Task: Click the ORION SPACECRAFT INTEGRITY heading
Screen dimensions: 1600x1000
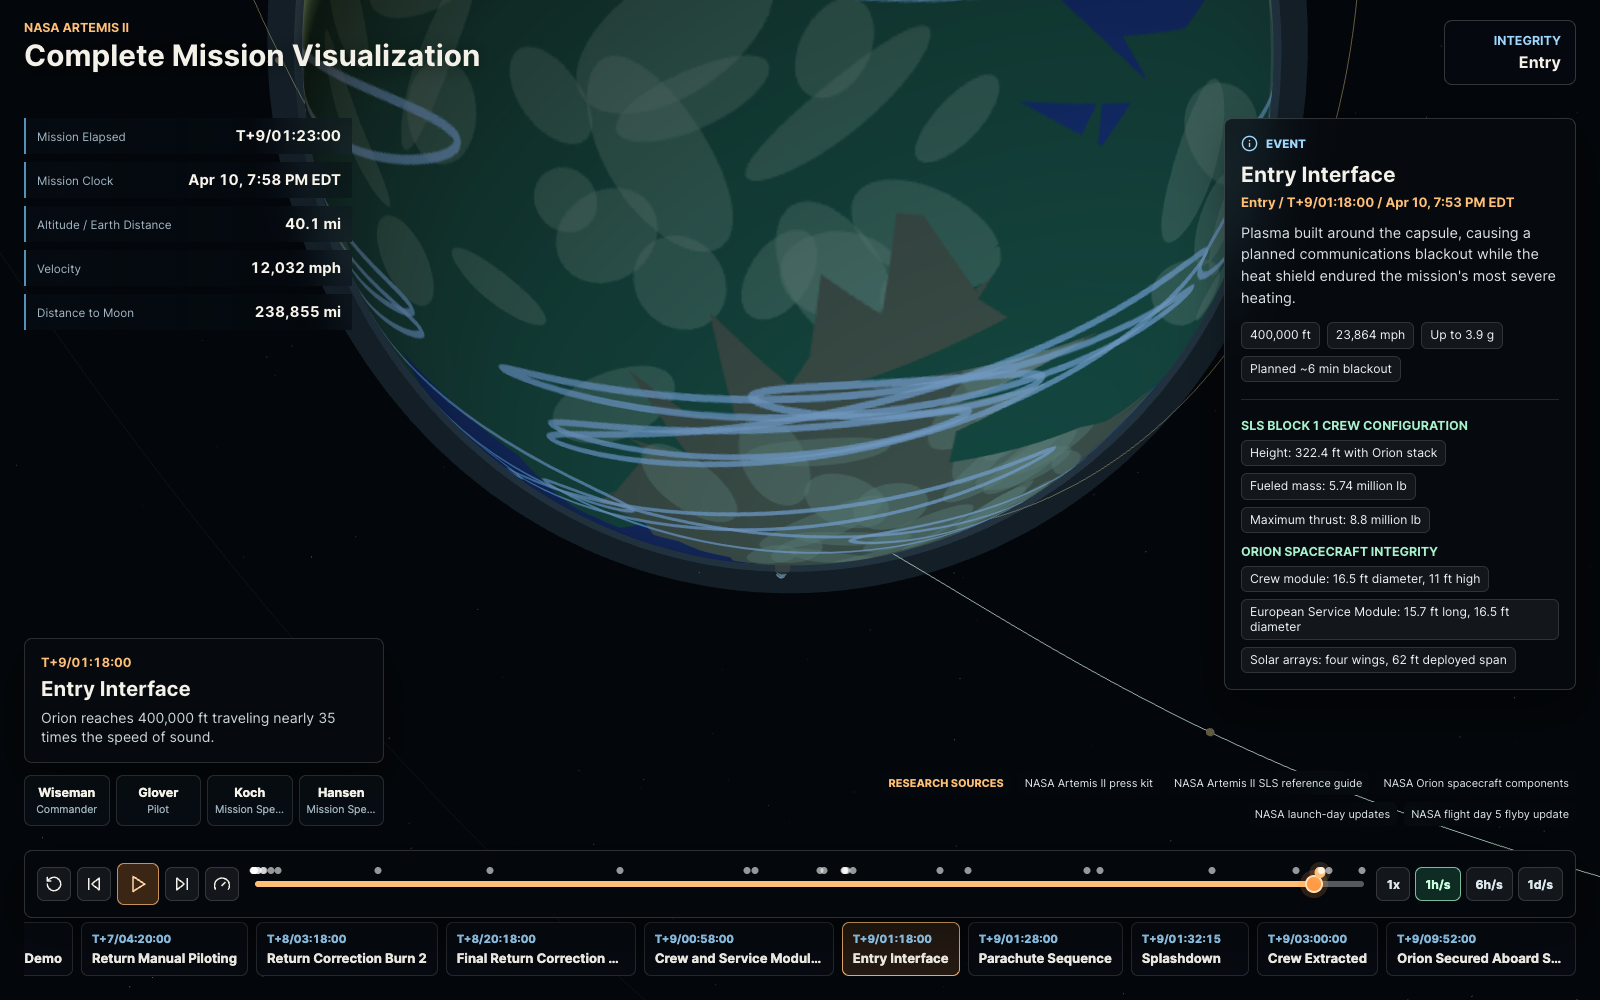Action: tap(1339, 552)
